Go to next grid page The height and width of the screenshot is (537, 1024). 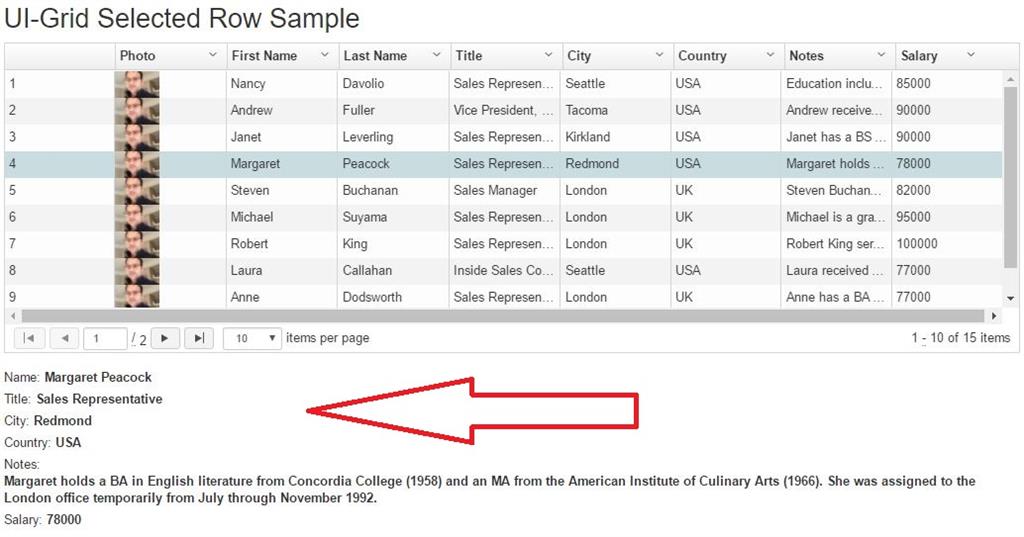[x=164, y=339]
